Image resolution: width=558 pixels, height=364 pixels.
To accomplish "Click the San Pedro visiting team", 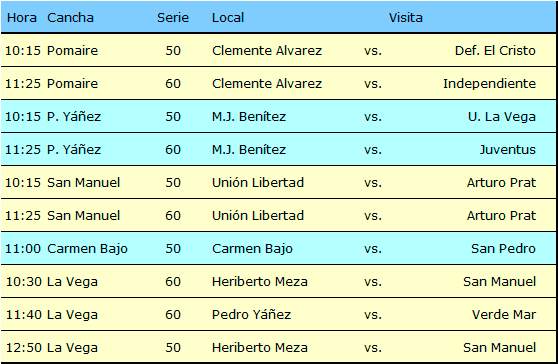I will point(503,249).
